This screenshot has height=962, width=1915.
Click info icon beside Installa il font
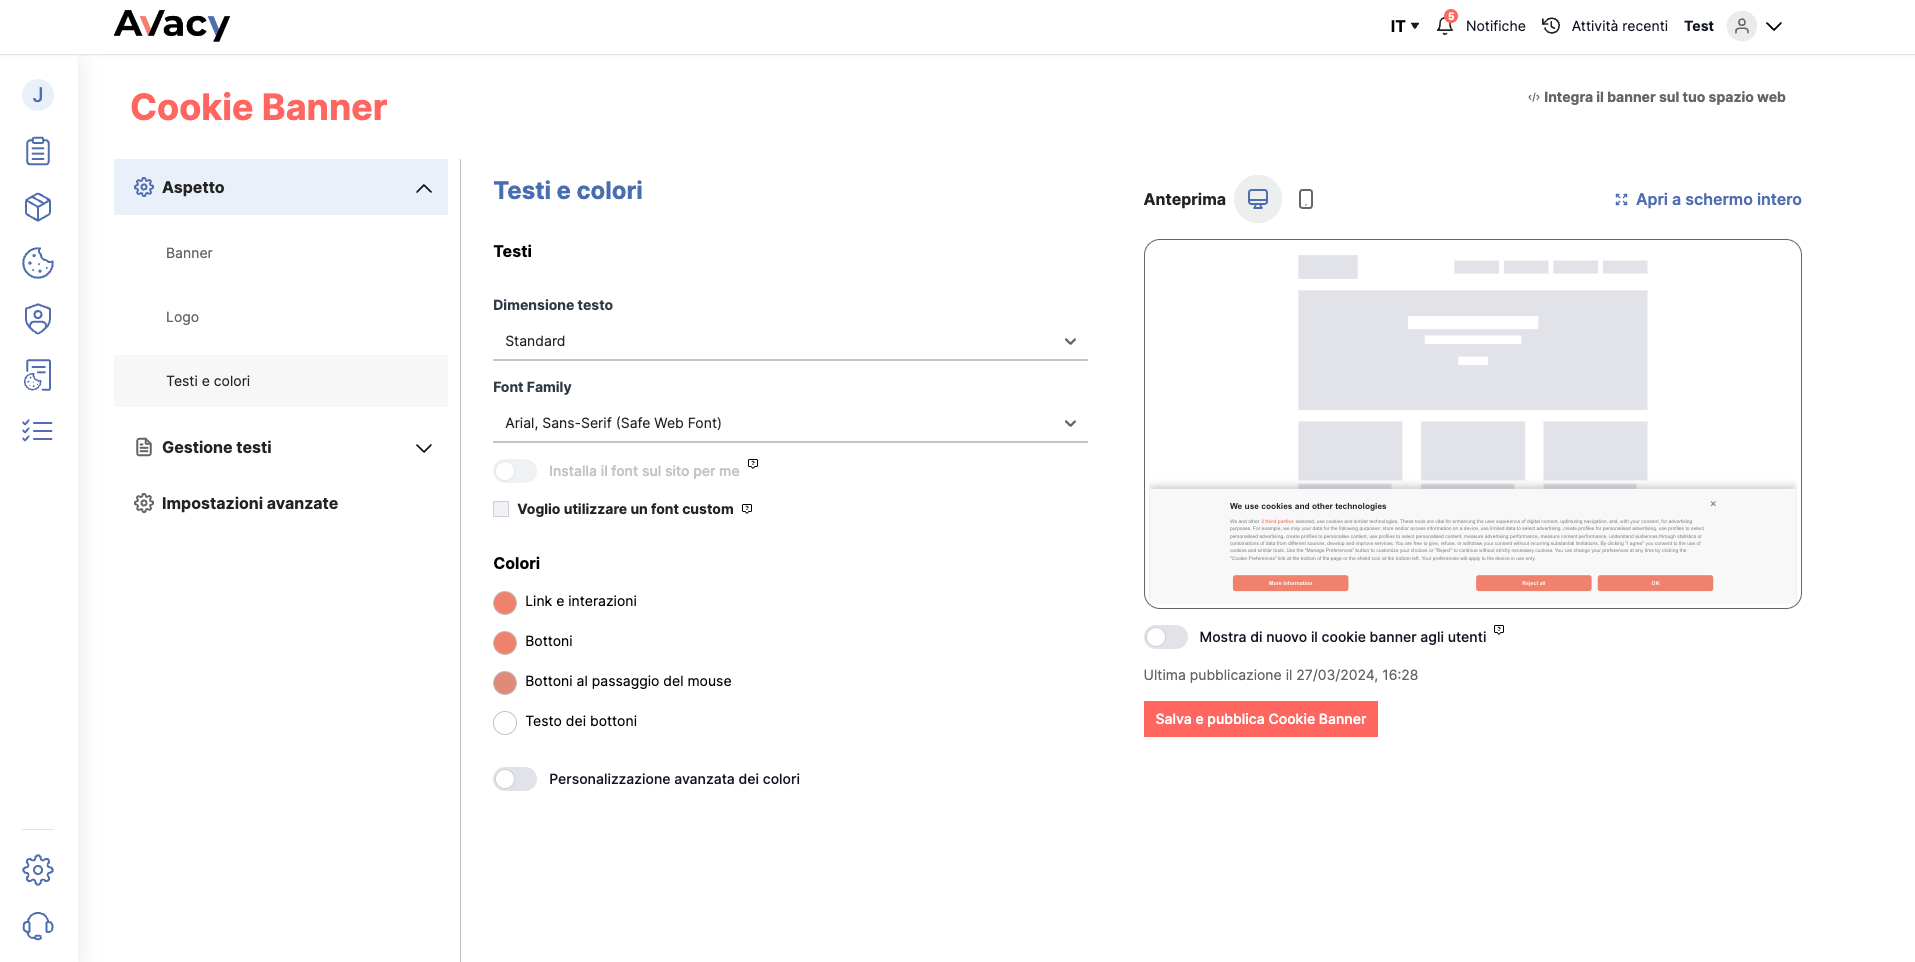753,464
